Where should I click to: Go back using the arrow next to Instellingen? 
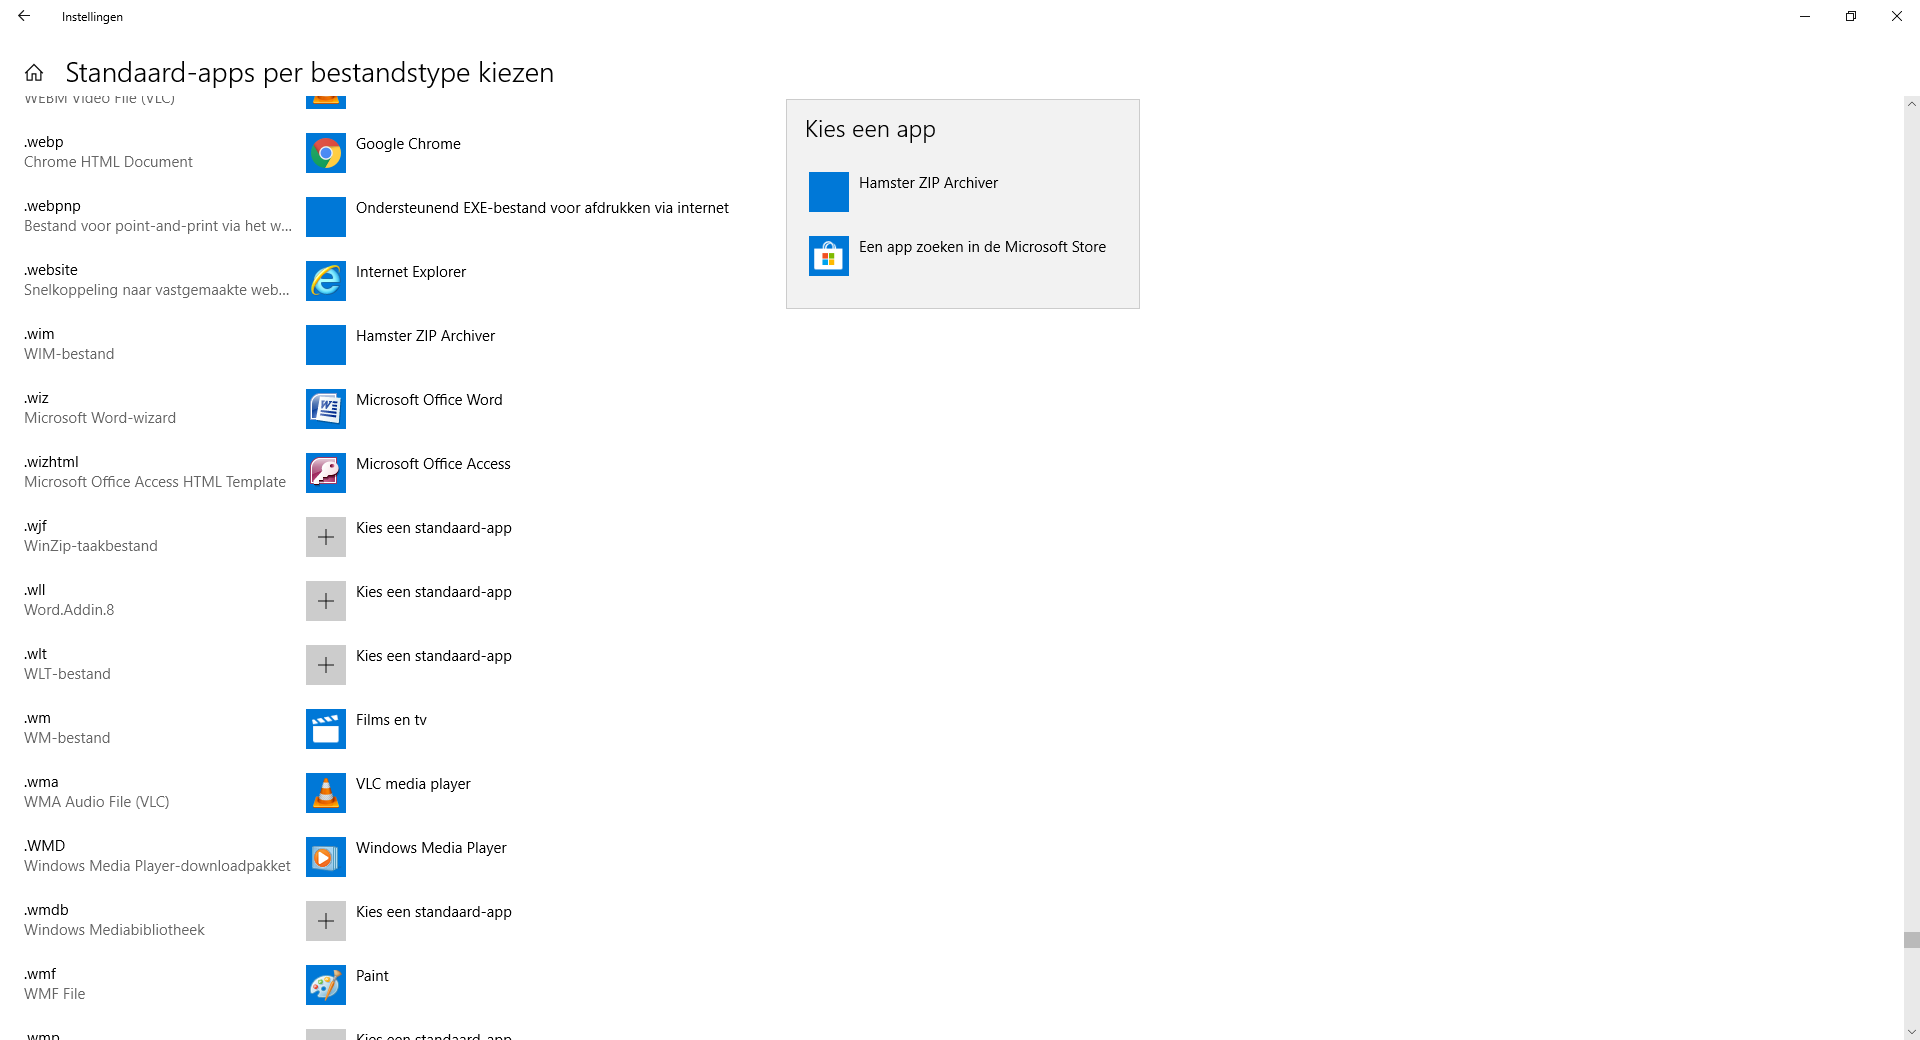tap(24, 16)
